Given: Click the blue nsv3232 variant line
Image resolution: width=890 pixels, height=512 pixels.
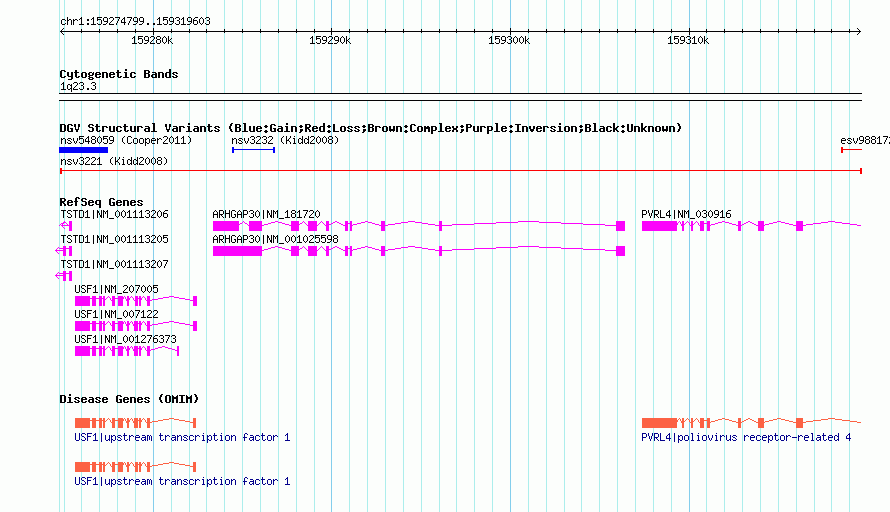Looking at the screenshot, I should click(254, 150).
